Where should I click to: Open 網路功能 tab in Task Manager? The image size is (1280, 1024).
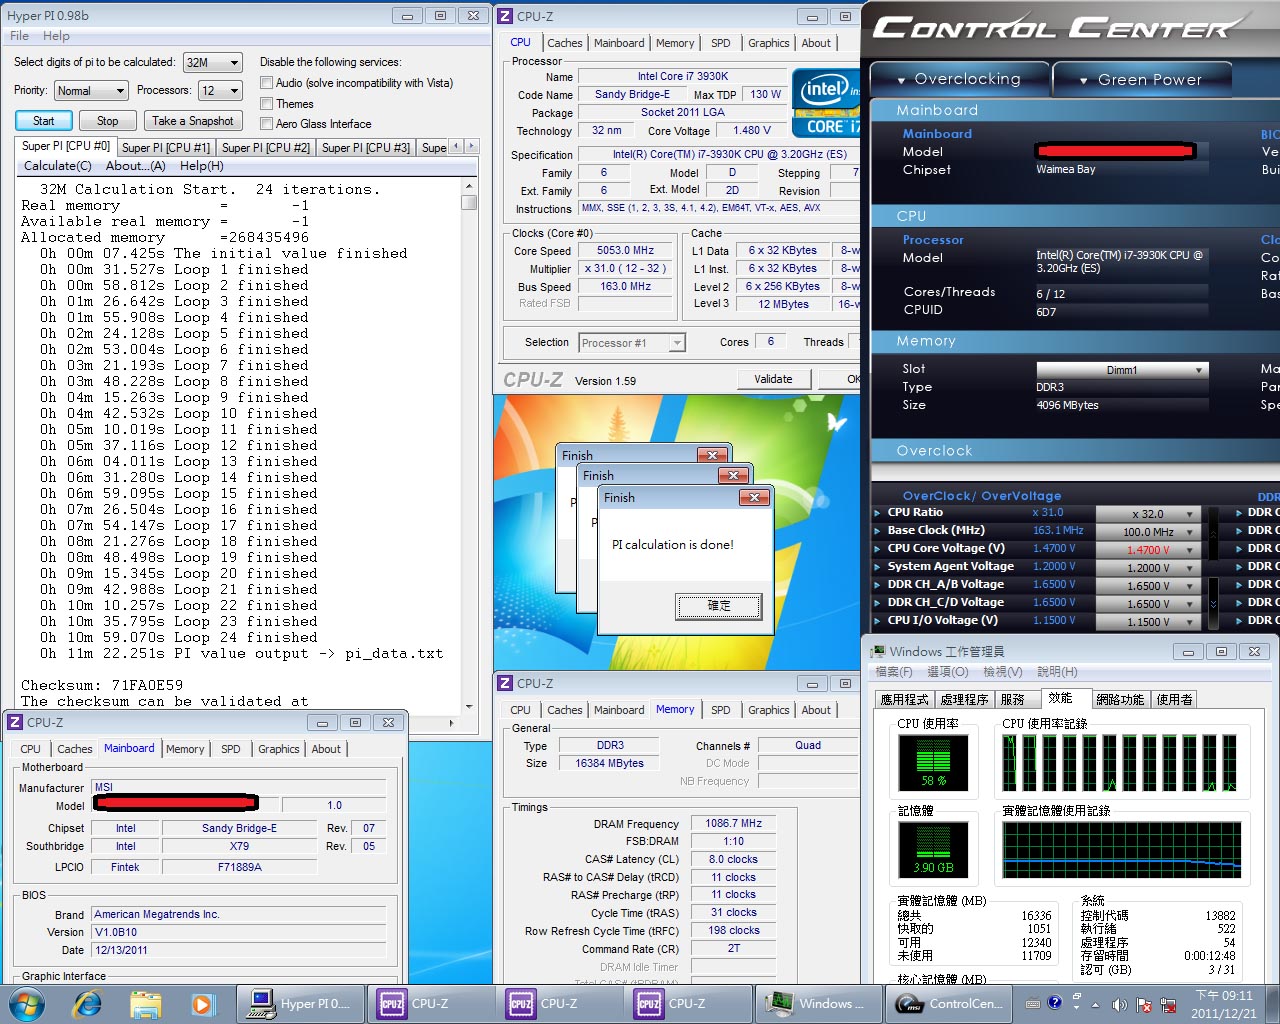point(1119,700)
